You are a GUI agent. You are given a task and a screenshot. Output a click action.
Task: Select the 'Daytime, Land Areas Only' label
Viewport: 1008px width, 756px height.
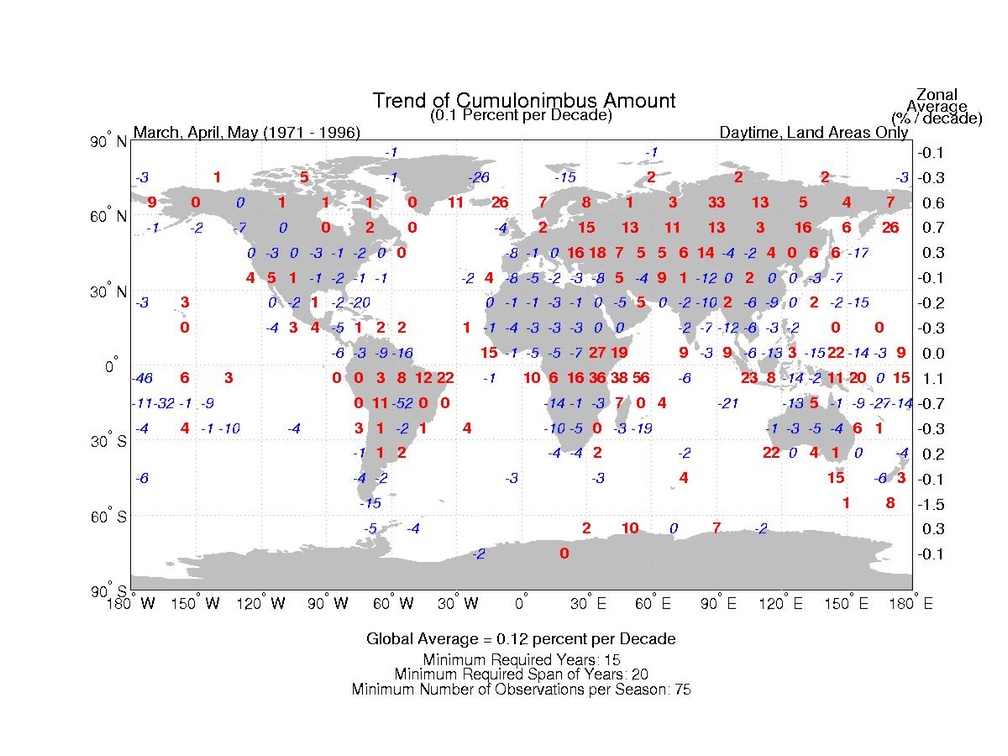[x=813, y=133]
